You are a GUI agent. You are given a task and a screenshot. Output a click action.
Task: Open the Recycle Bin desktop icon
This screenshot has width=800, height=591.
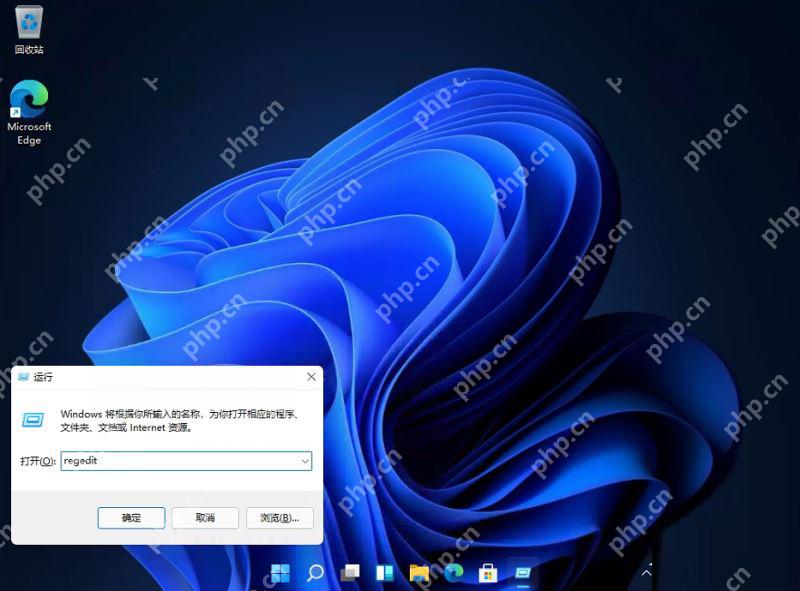coord(29,28)
